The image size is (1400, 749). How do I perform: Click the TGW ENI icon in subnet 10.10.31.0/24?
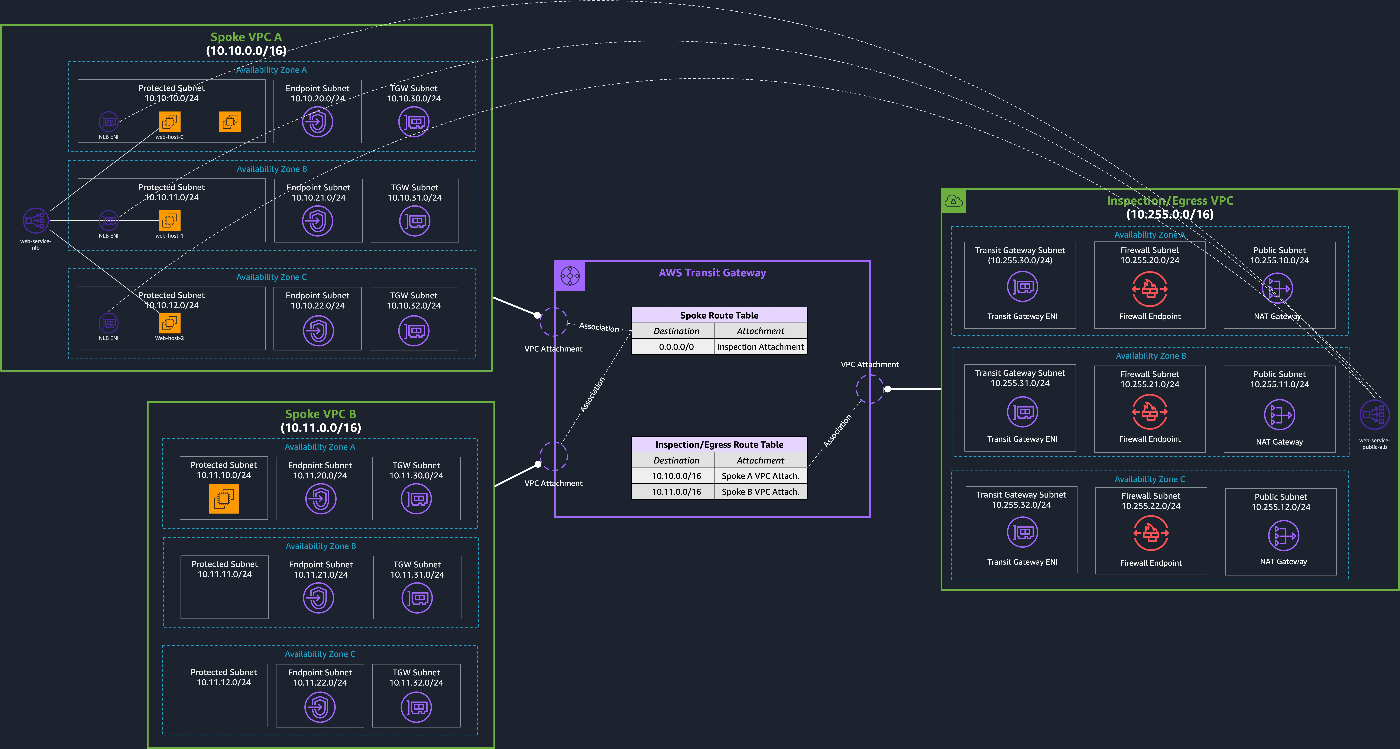[414, 221]
